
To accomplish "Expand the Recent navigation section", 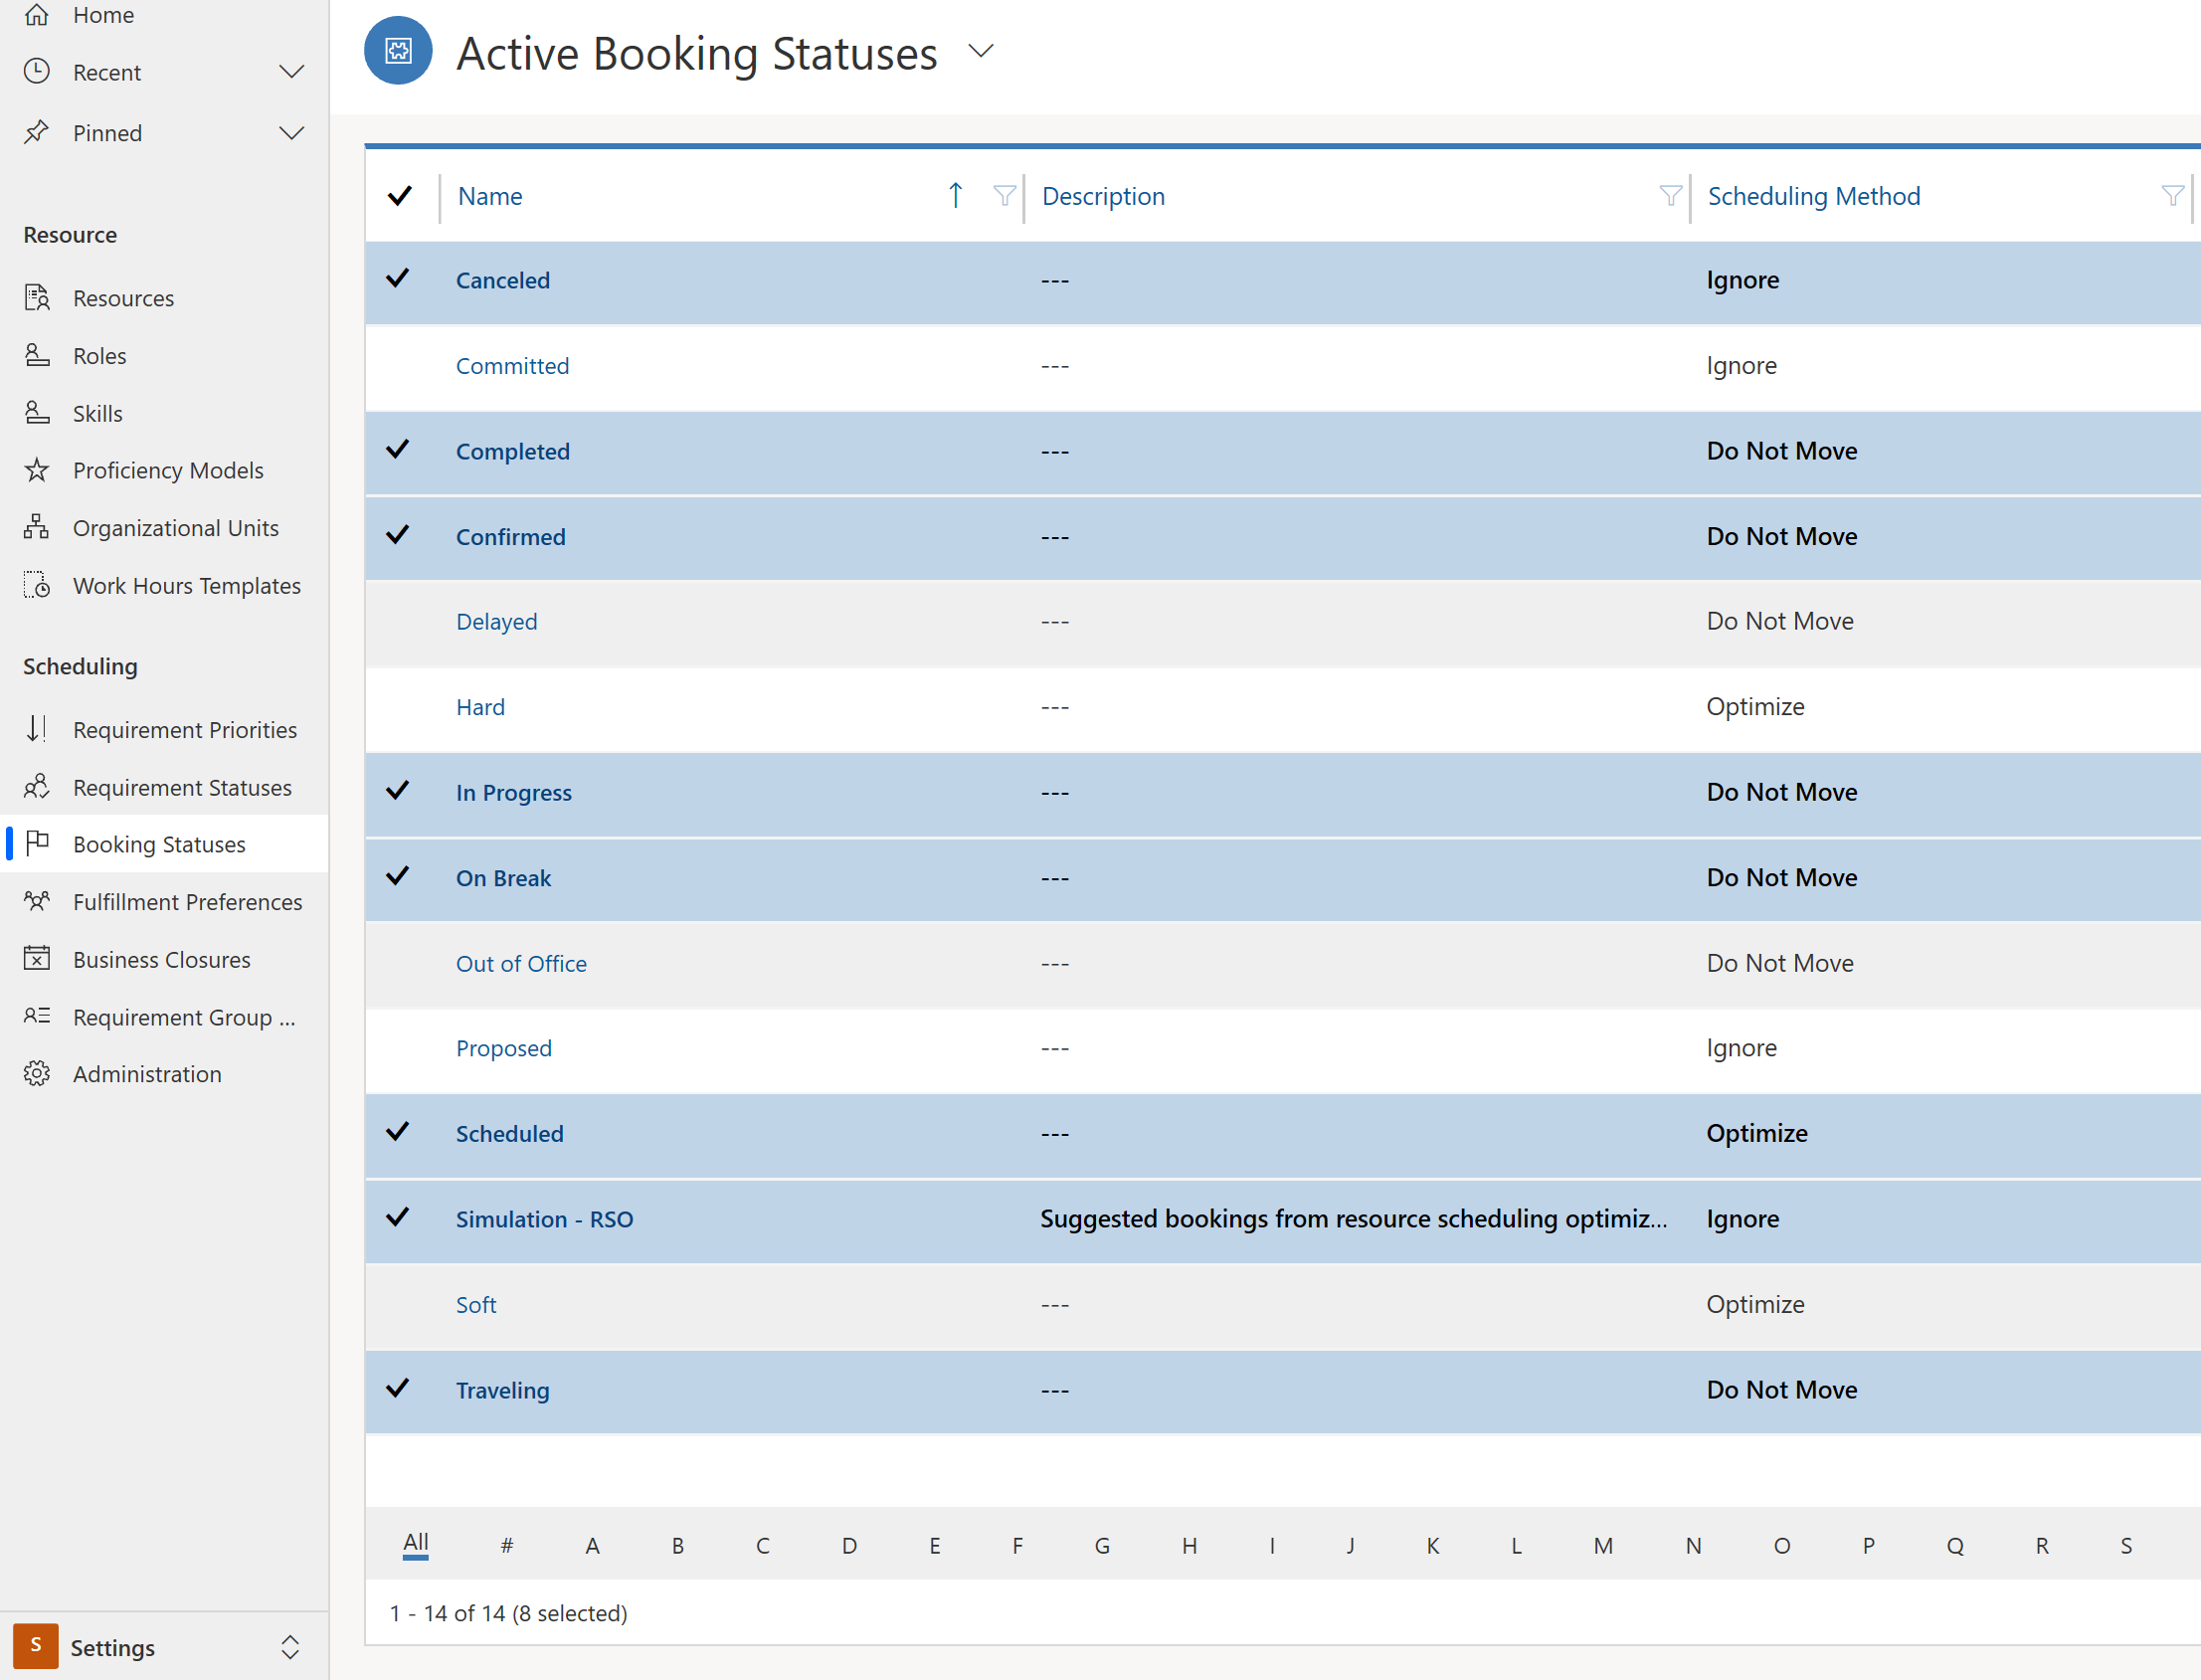I will coord(292,73).
